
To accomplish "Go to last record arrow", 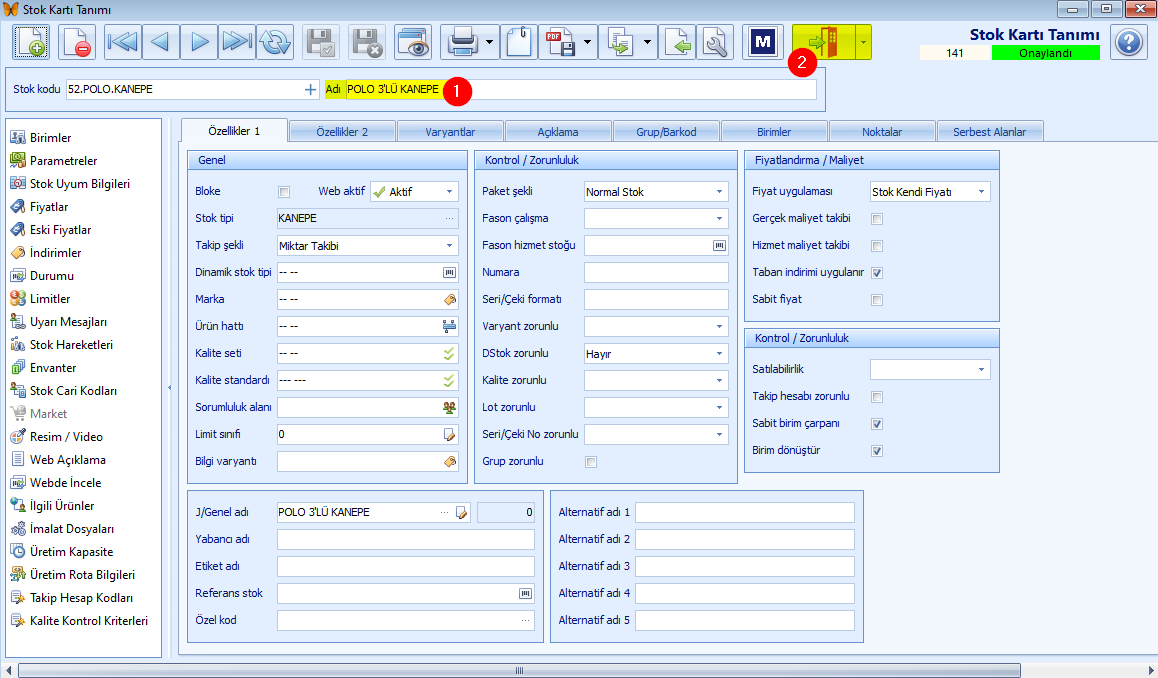I will pyautogui.click(x=236, y=42).
